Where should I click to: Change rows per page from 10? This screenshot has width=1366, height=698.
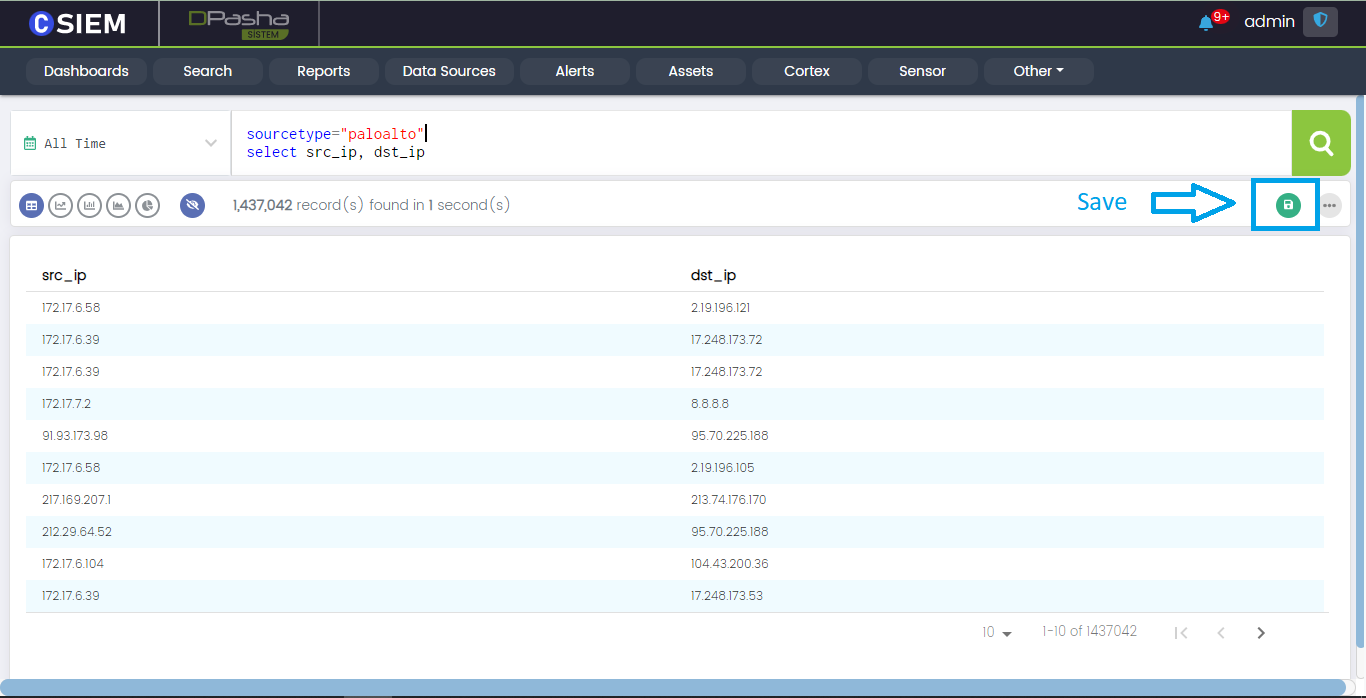[997, 633]
